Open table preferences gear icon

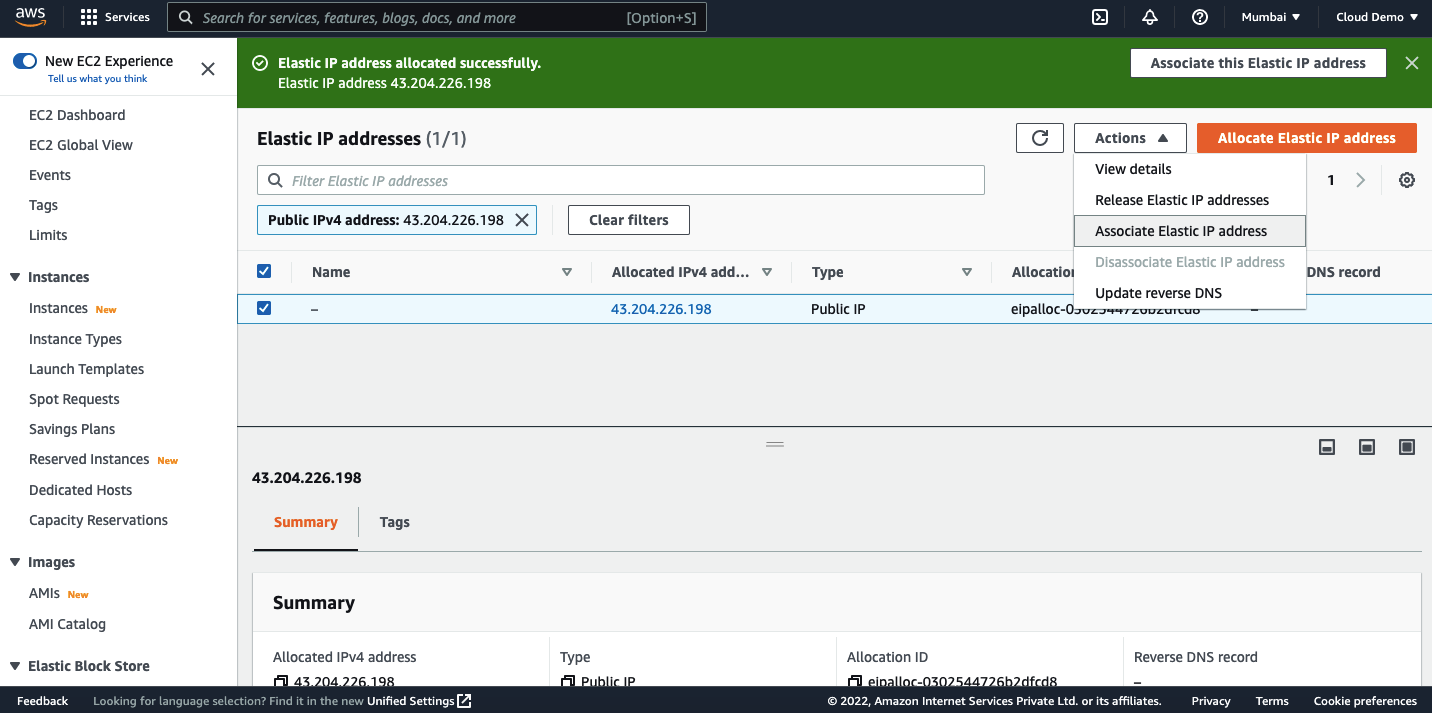1407,180
